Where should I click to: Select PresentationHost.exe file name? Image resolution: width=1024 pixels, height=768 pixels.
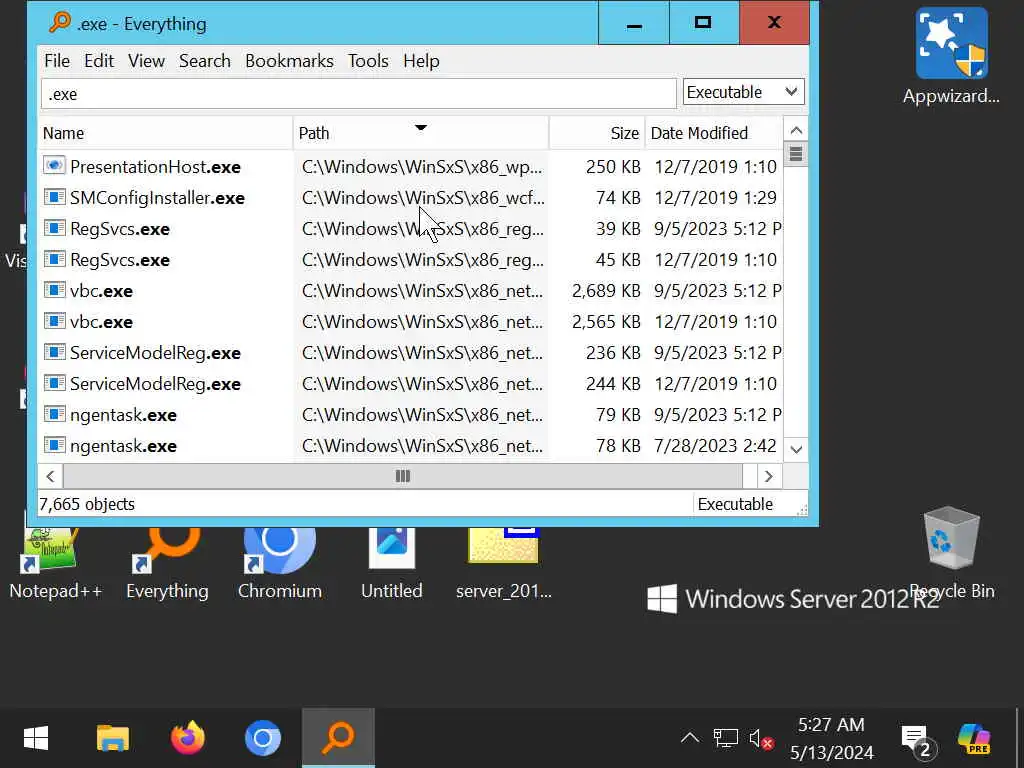(x=155, y=167)
